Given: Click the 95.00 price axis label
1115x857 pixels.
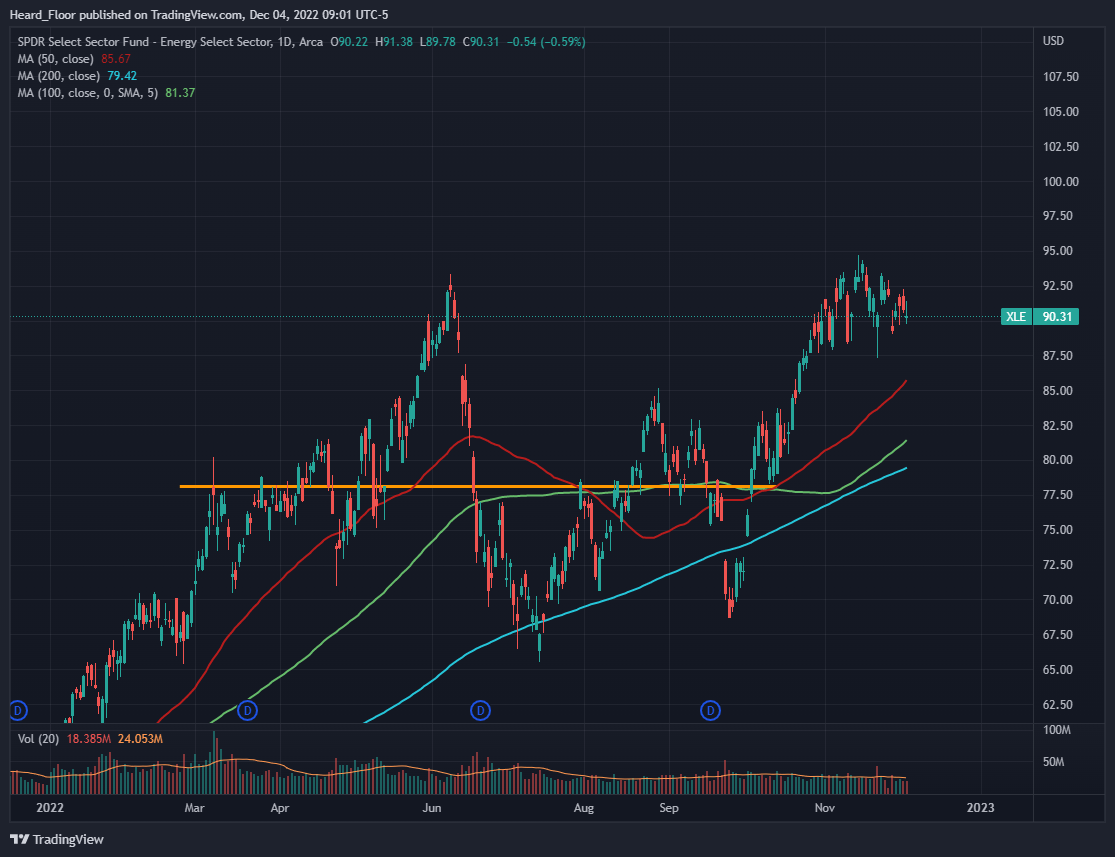Looking at the screenshot, I should (x=1057, y=251).
